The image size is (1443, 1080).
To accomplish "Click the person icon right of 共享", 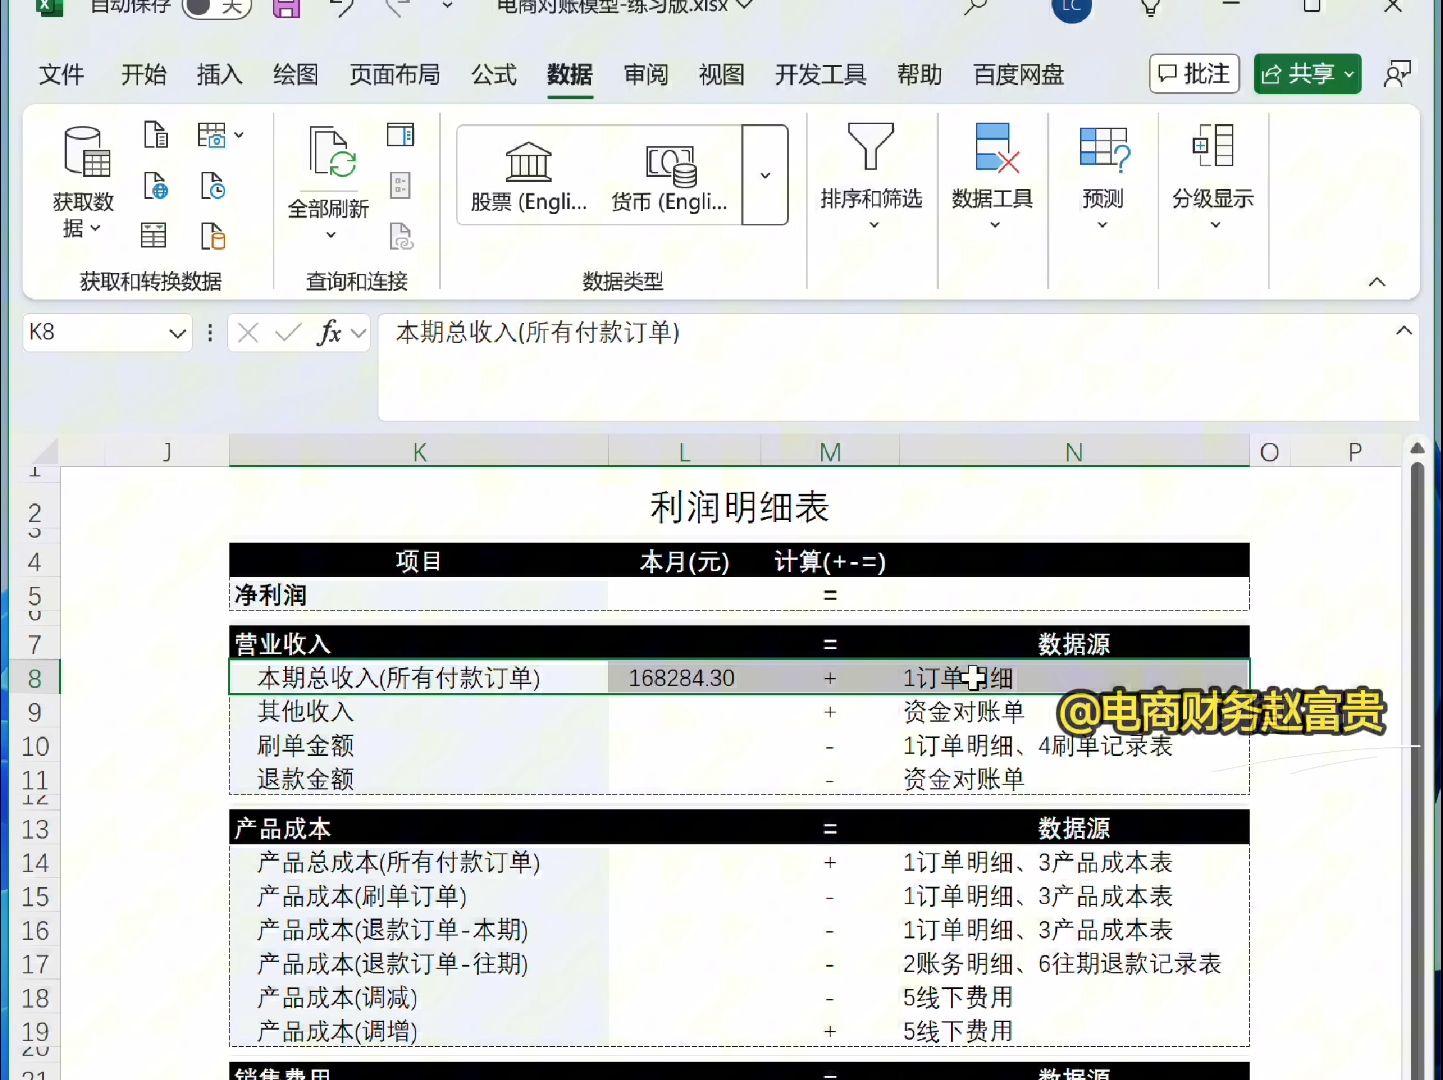I will 1397,74.
